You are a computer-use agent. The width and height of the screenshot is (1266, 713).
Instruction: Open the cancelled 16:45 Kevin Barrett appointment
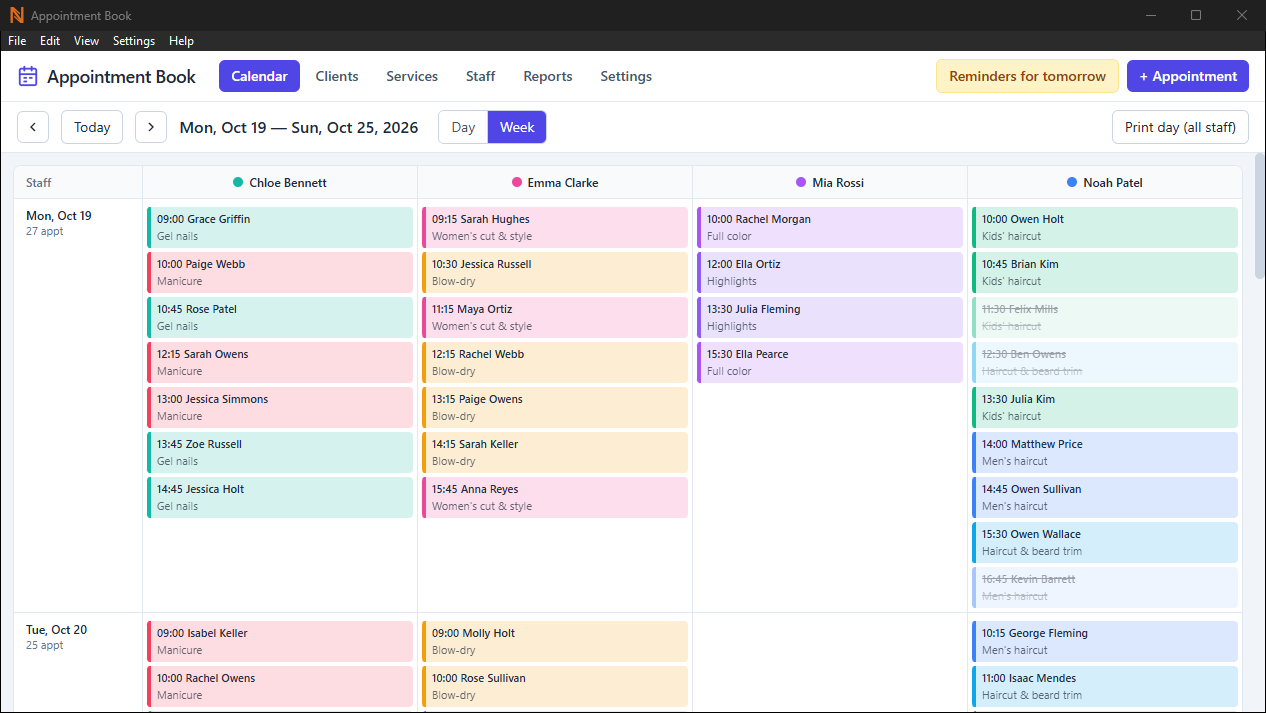pyautogui.click(x=1105, y=587)
